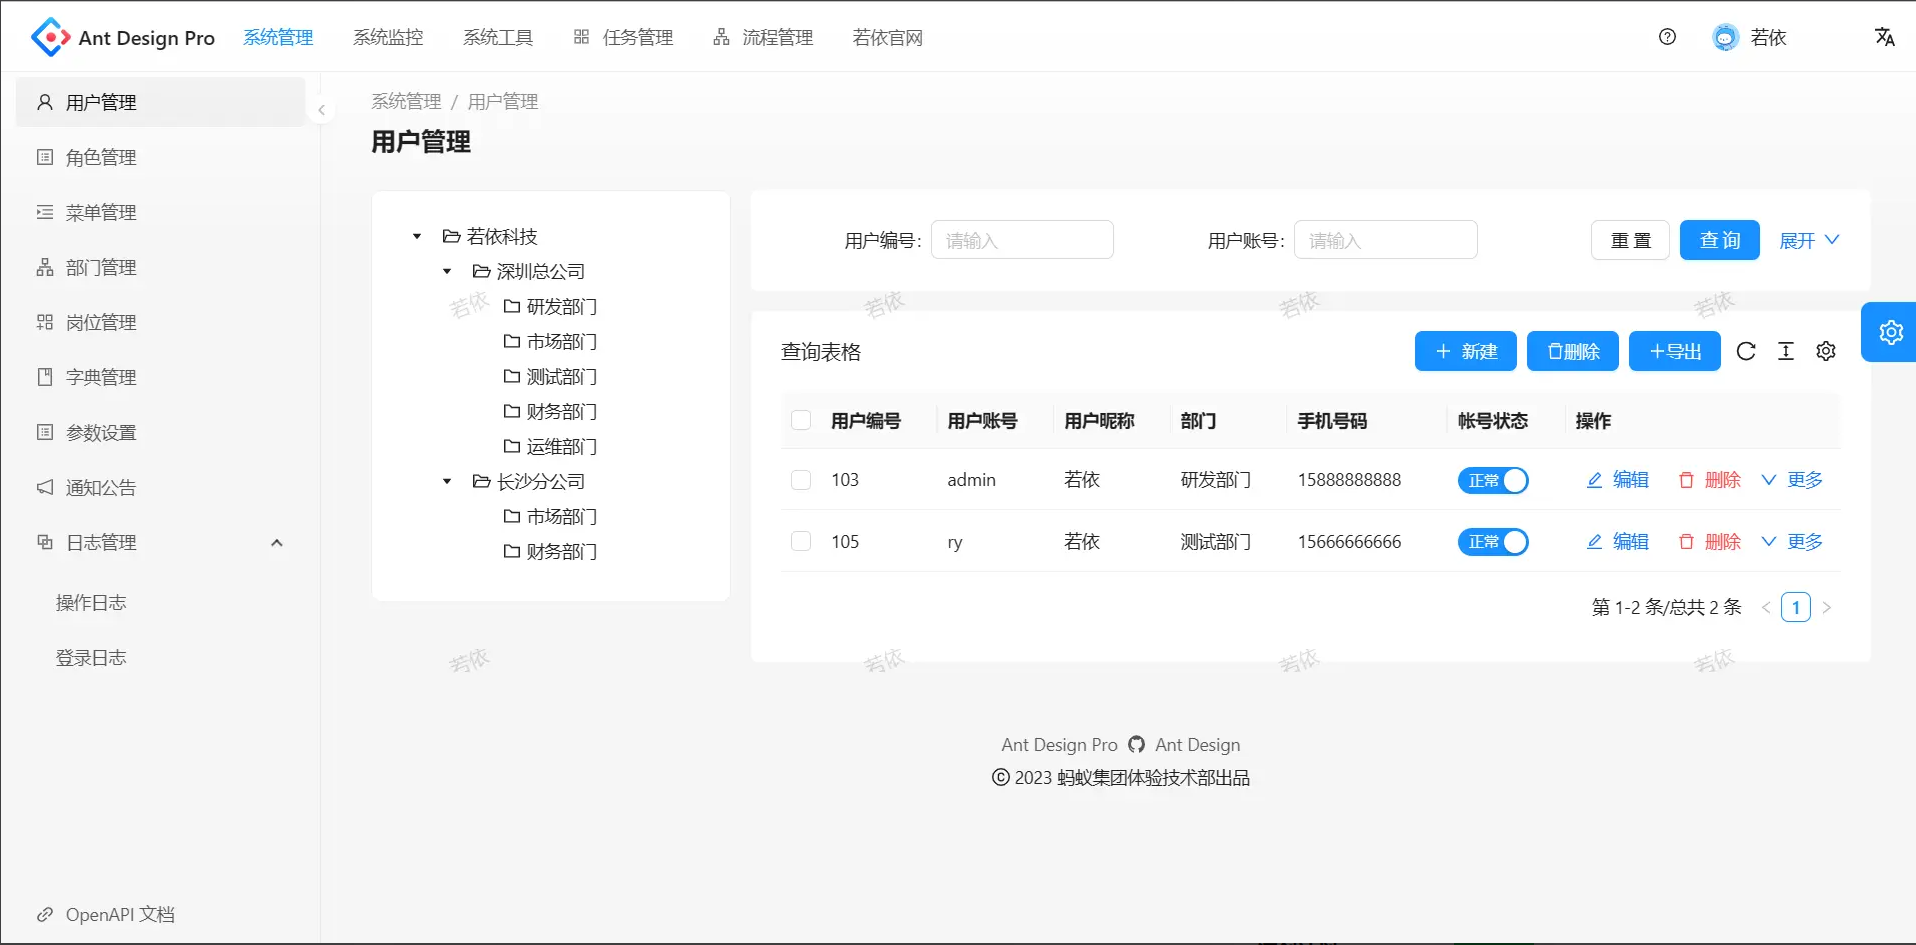
Task: Collapse the 长沙分公司 tree node
Action: click(x=447, y=482)
